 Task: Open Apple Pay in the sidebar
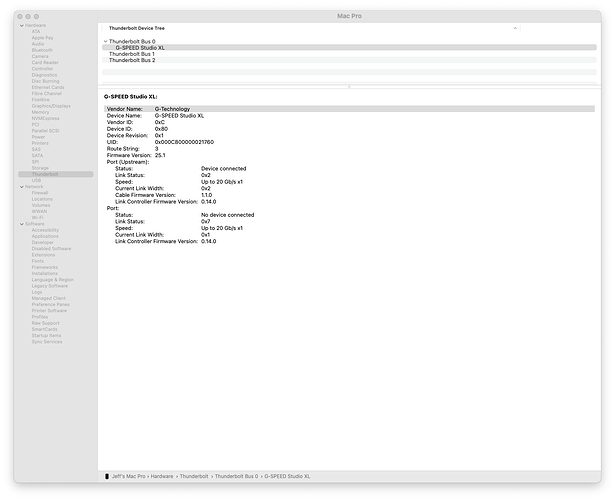tap(42, 38)
